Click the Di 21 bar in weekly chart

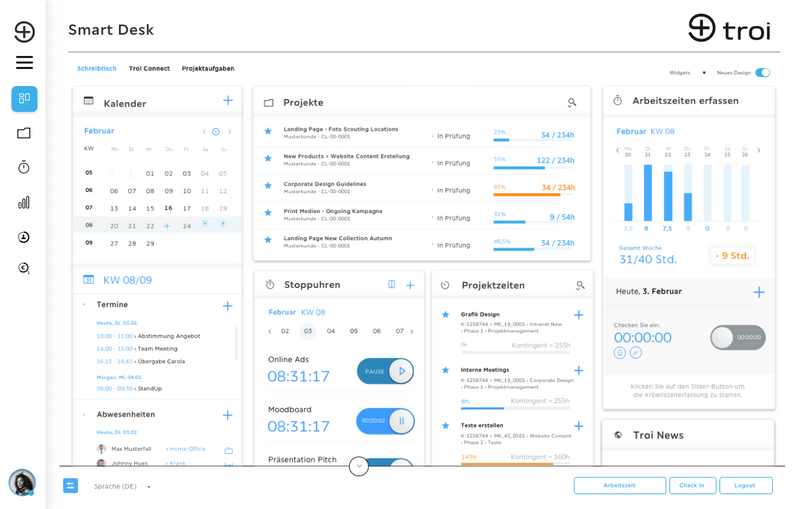coord(647,193)
